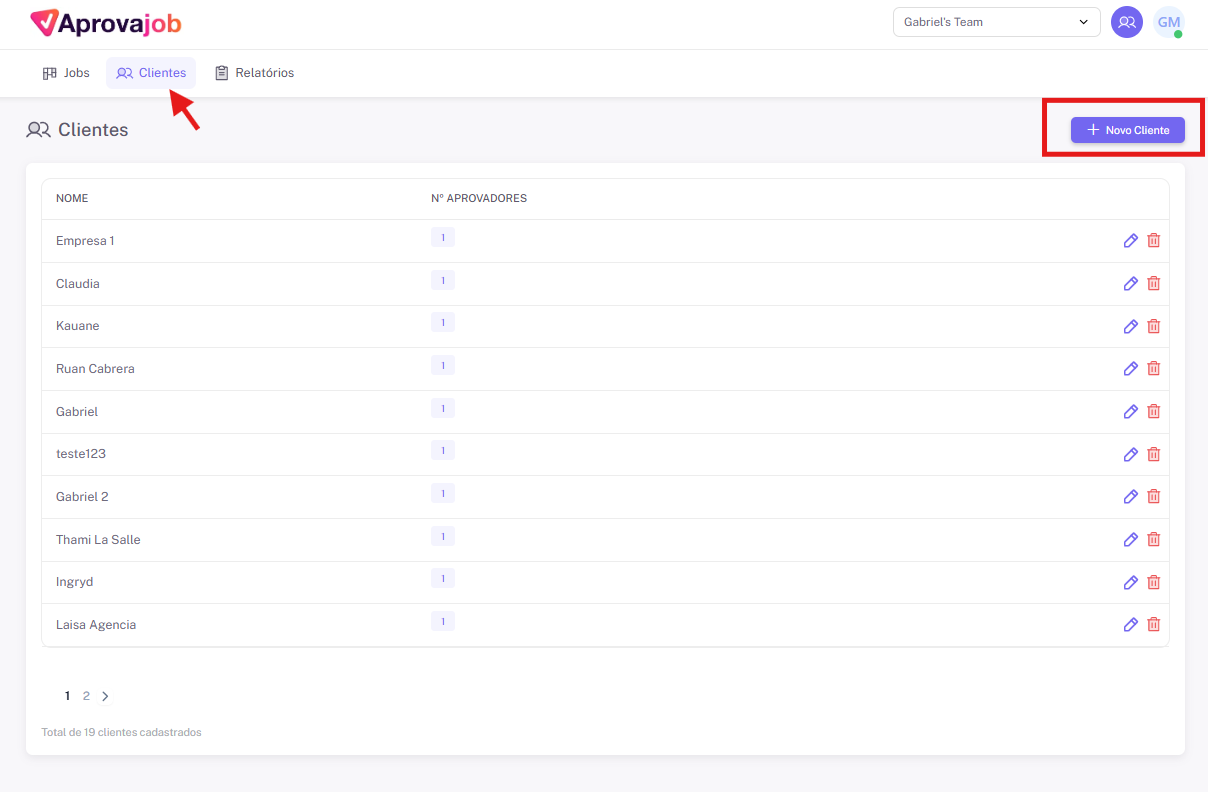This screenshot has height=792, width=1208.
Task: Remove Thami La Salle using trash icon
Action: pyautogui.click(x=1153, y=539)
